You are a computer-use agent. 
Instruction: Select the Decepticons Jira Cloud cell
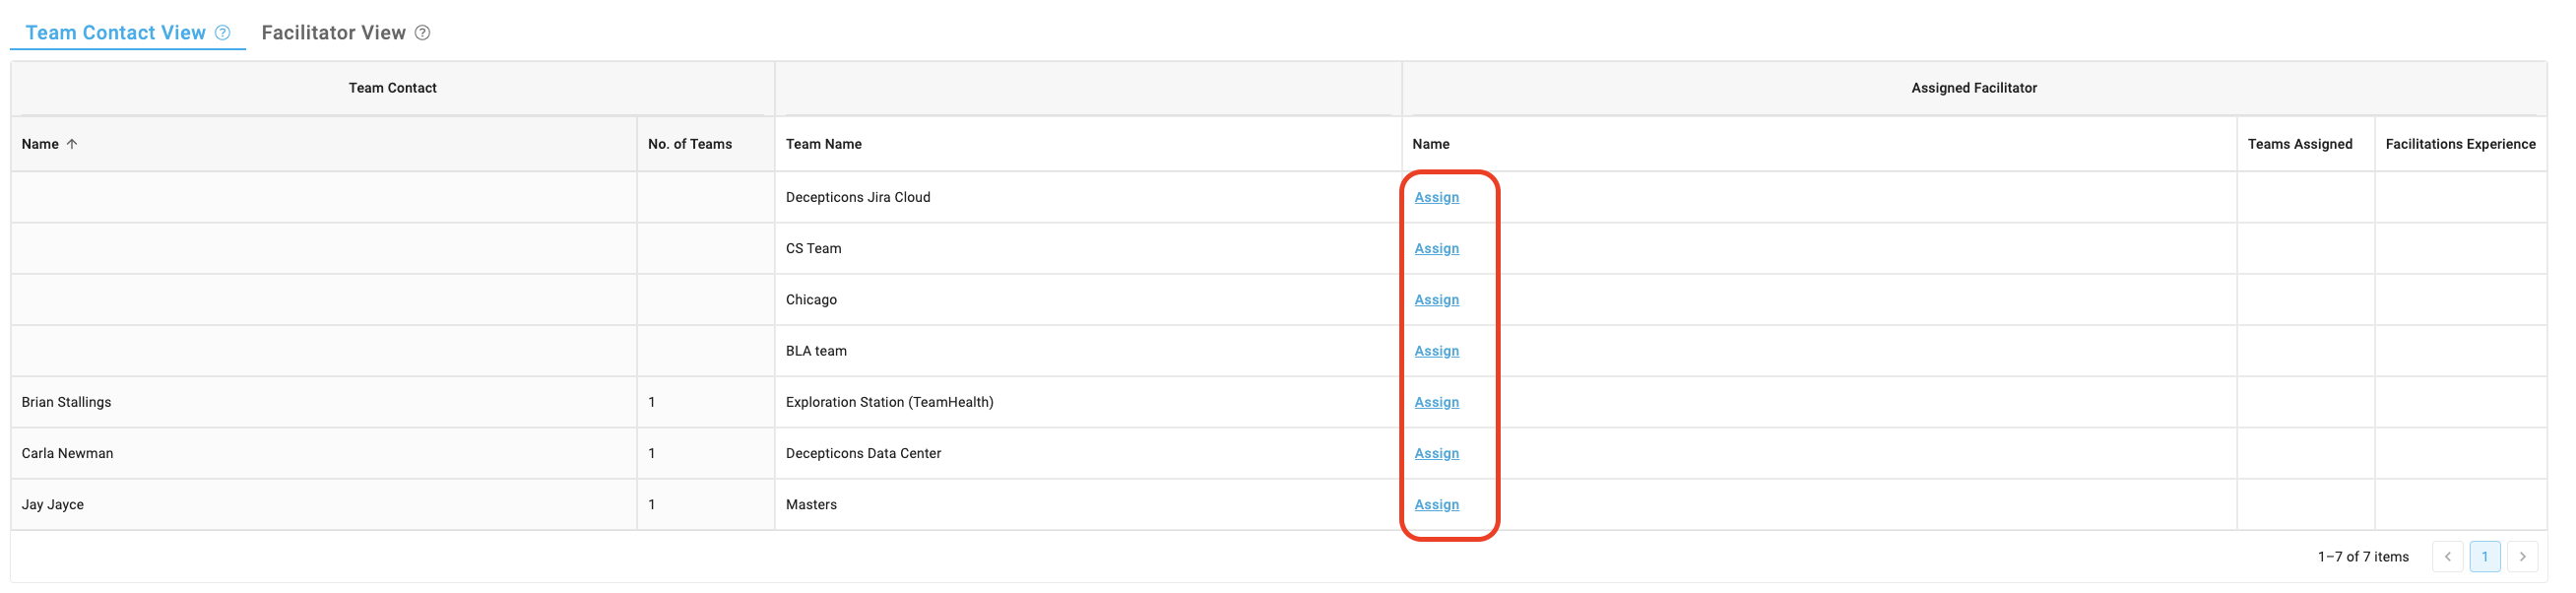[1088, 197]
